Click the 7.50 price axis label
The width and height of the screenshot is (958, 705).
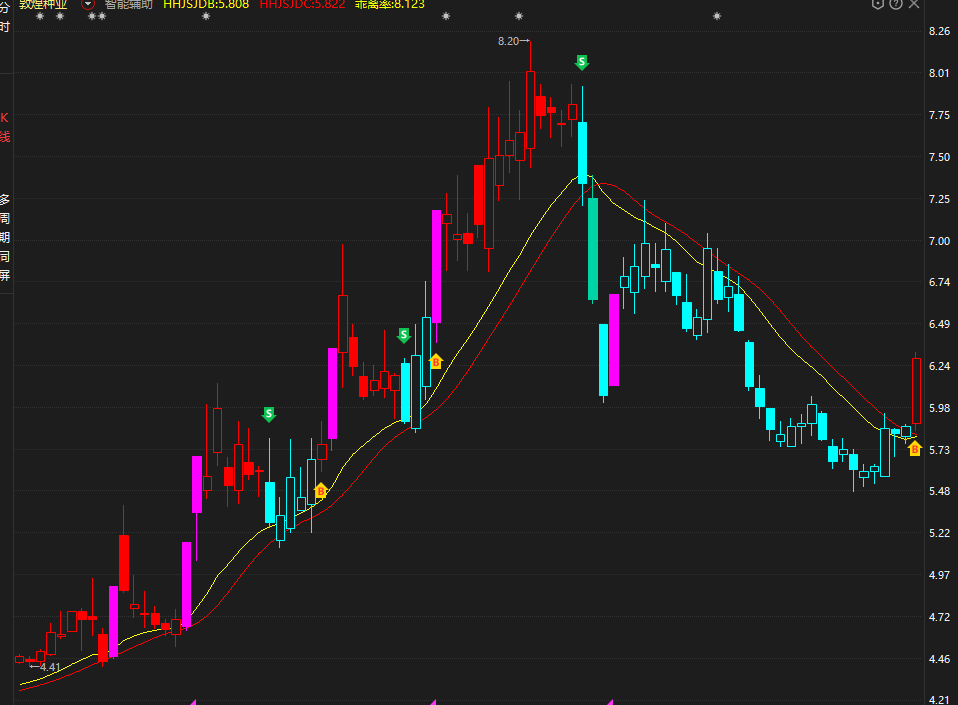coord(940,157)
